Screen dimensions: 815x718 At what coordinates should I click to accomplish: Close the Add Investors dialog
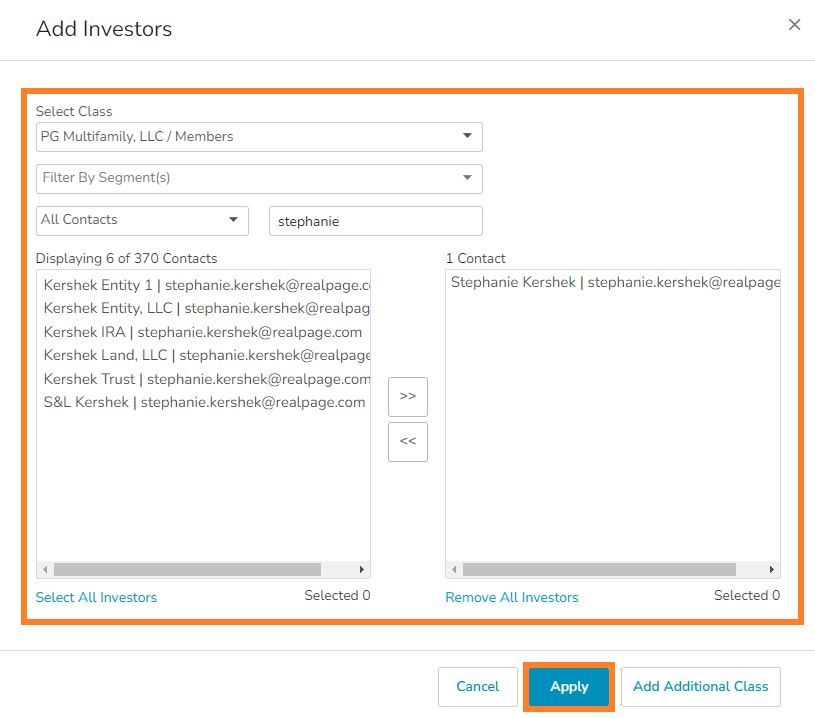(794, 24)
